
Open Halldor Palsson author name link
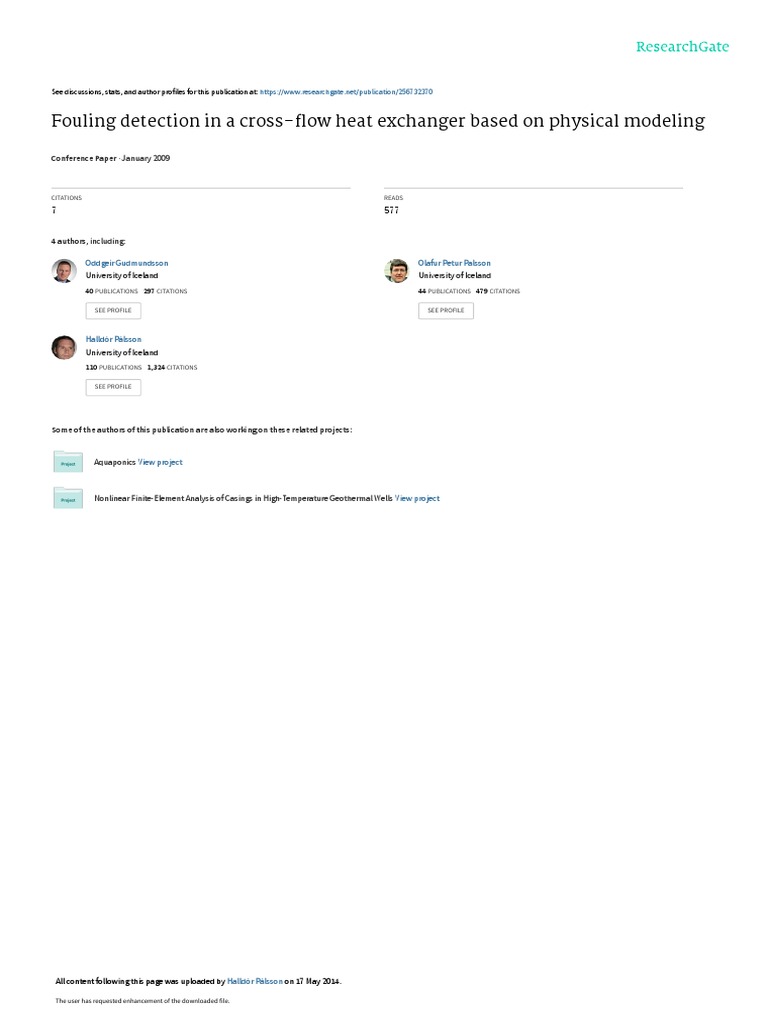click(114, 340)
